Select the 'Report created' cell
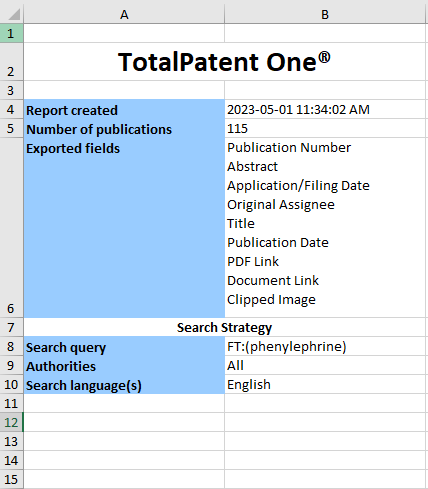This screenshot has height=489, width=428. point(124,109)
